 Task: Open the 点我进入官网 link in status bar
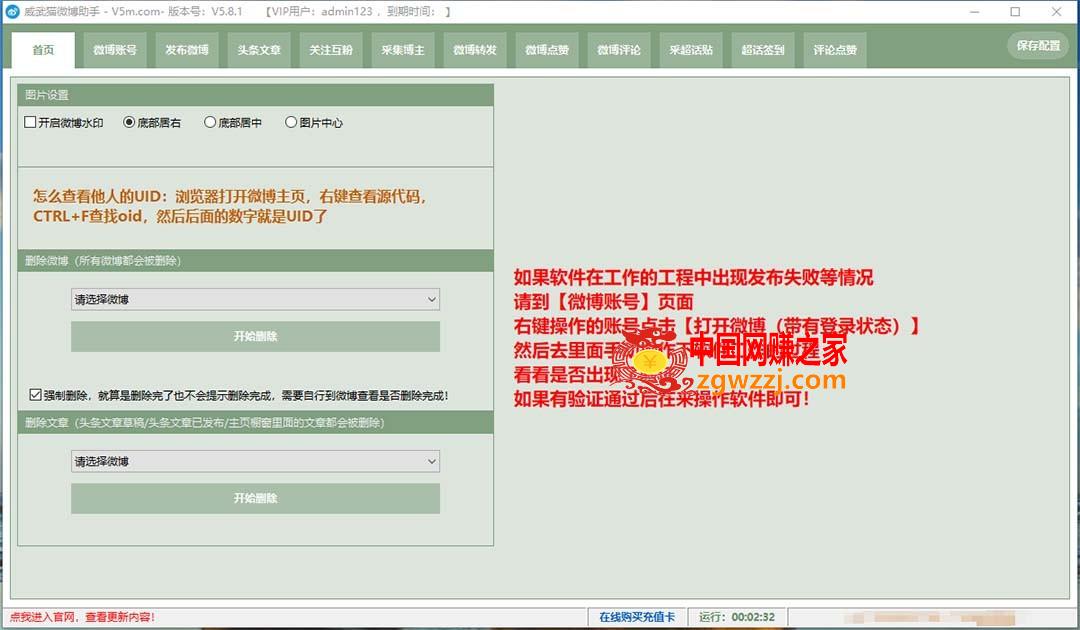tap(82, 617)
